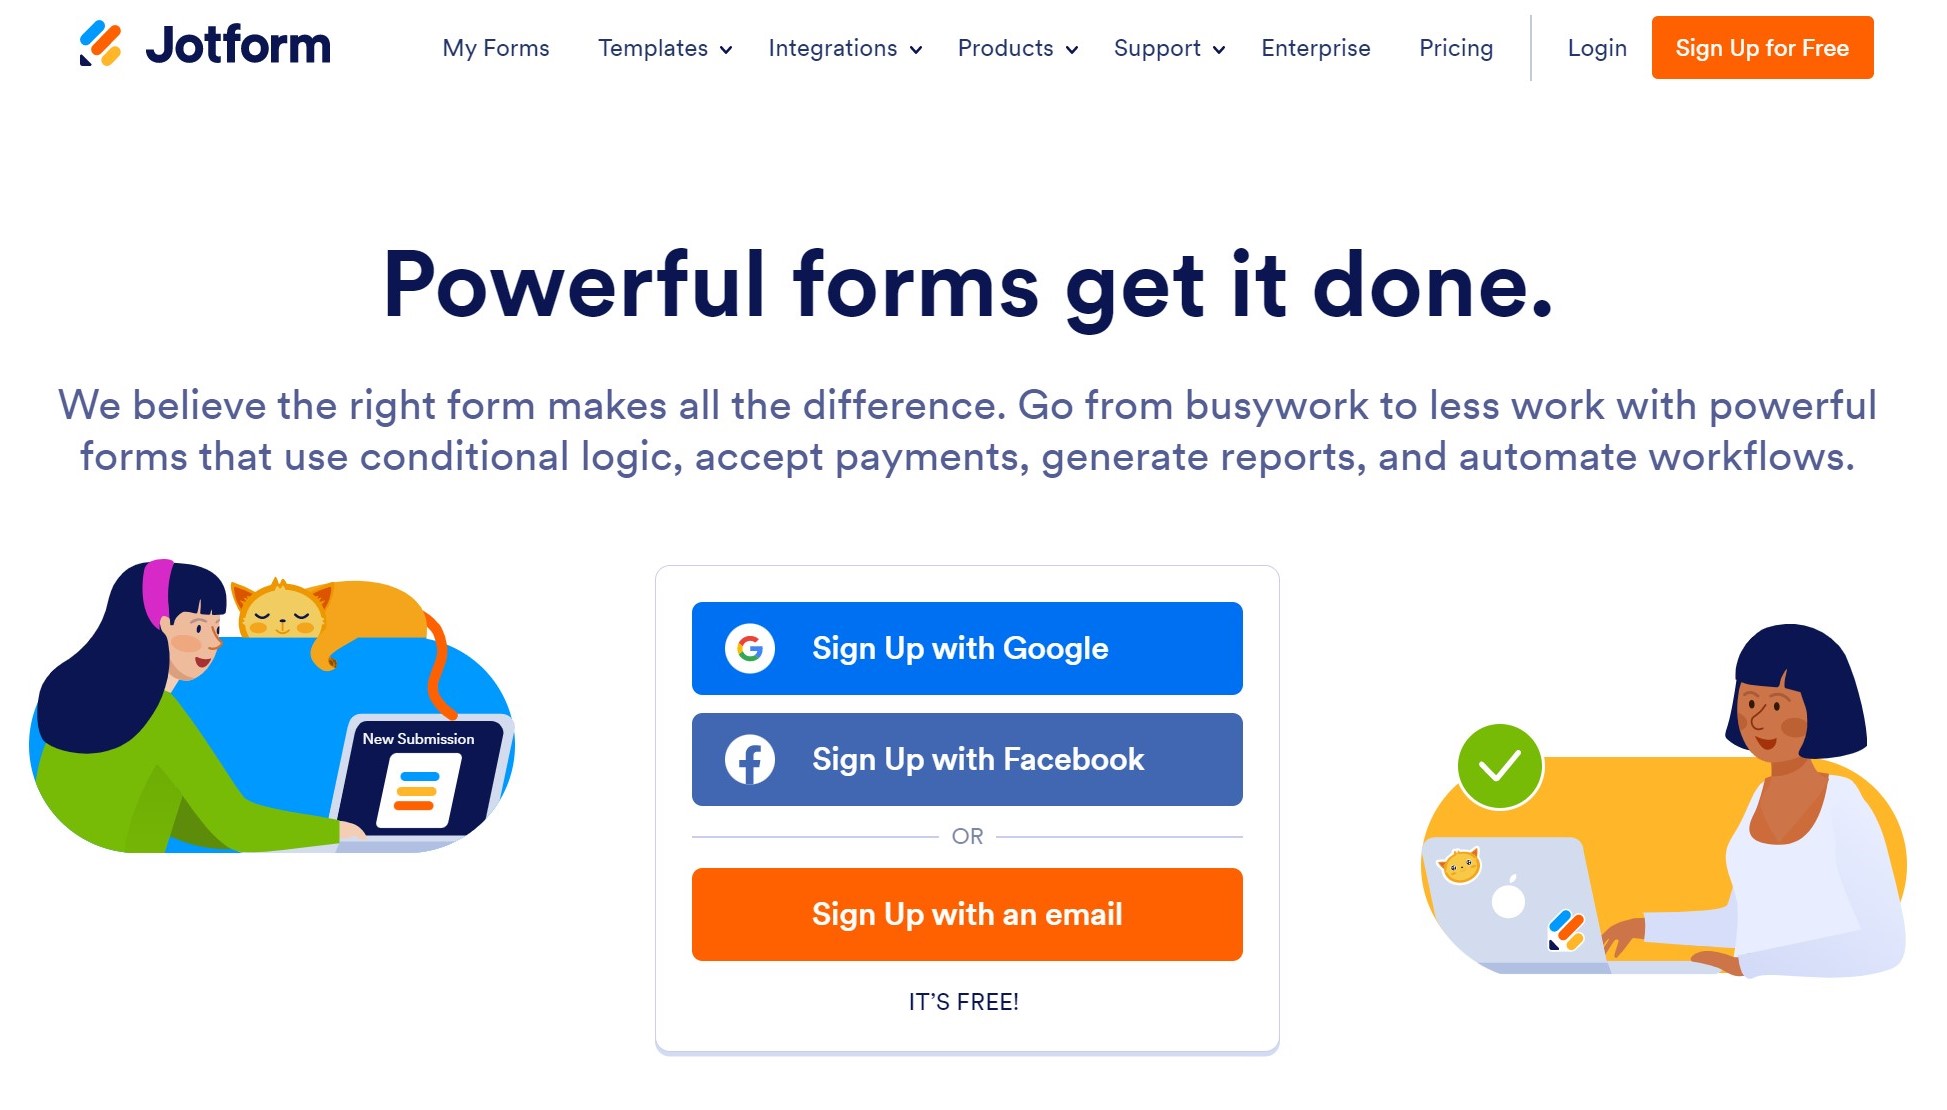Viewport: 1947px width, 1110px height.
Task: Click Sign Up with Facebook button
Action: coord(967,760)
